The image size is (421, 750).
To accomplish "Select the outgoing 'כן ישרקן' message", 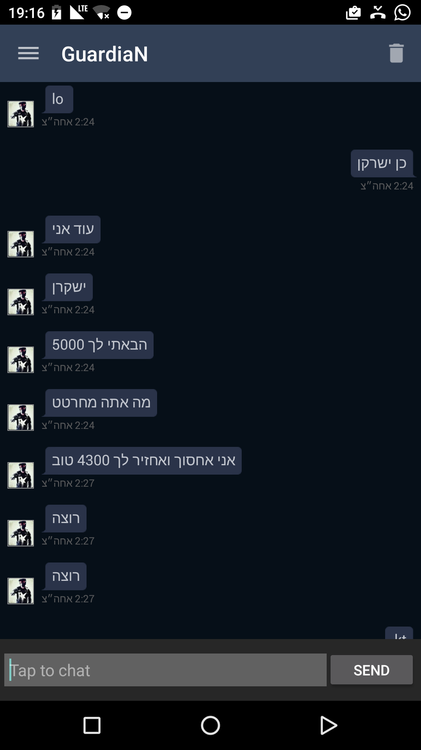I will click(382, 164).
